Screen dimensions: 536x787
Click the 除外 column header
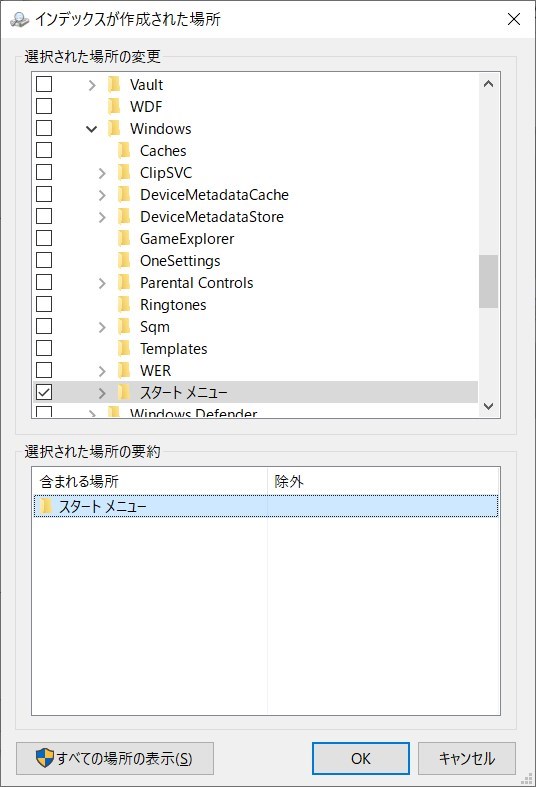[x=383, y=481]
